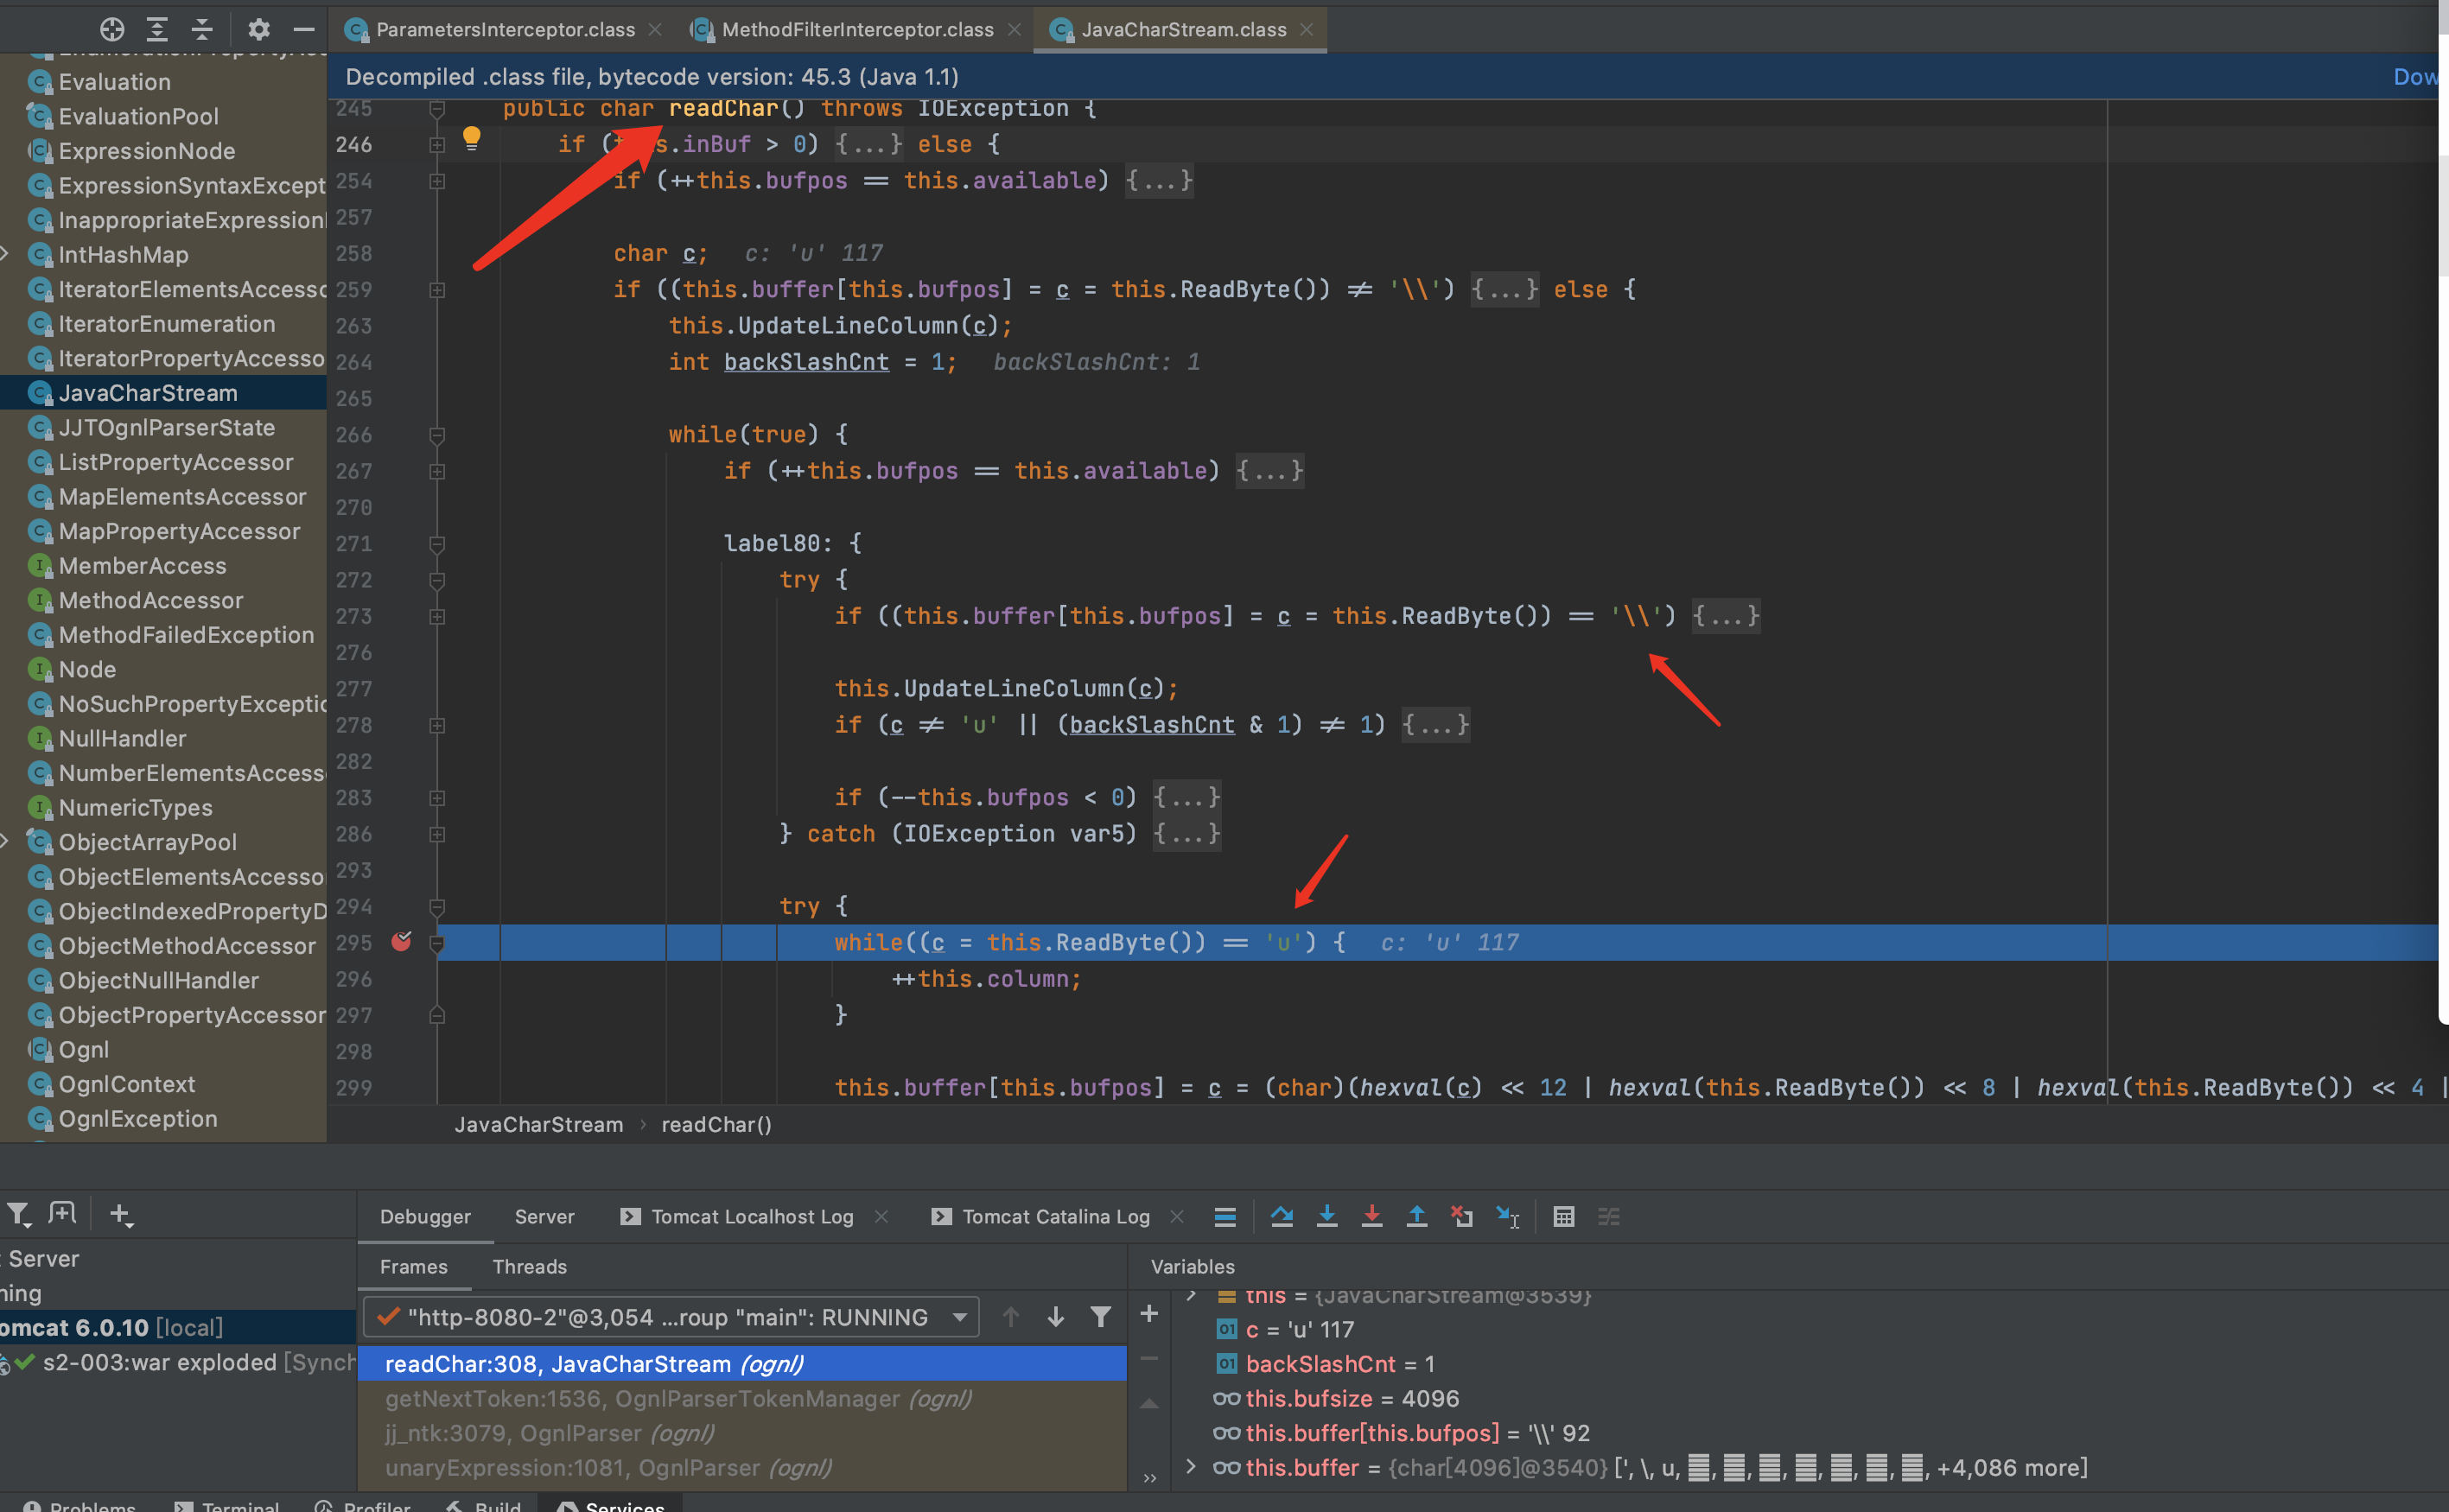Open project view settings gear
Screen dimensions: 2449x1512
pyautogui.click(x=259, y=29)
